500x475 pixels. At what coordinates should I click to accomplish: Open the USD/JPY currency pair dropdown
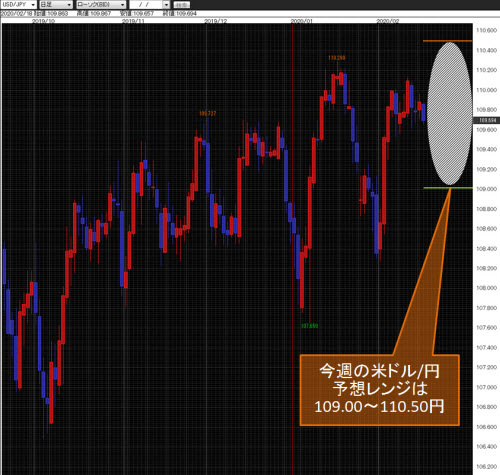click(x=19, y=5)
